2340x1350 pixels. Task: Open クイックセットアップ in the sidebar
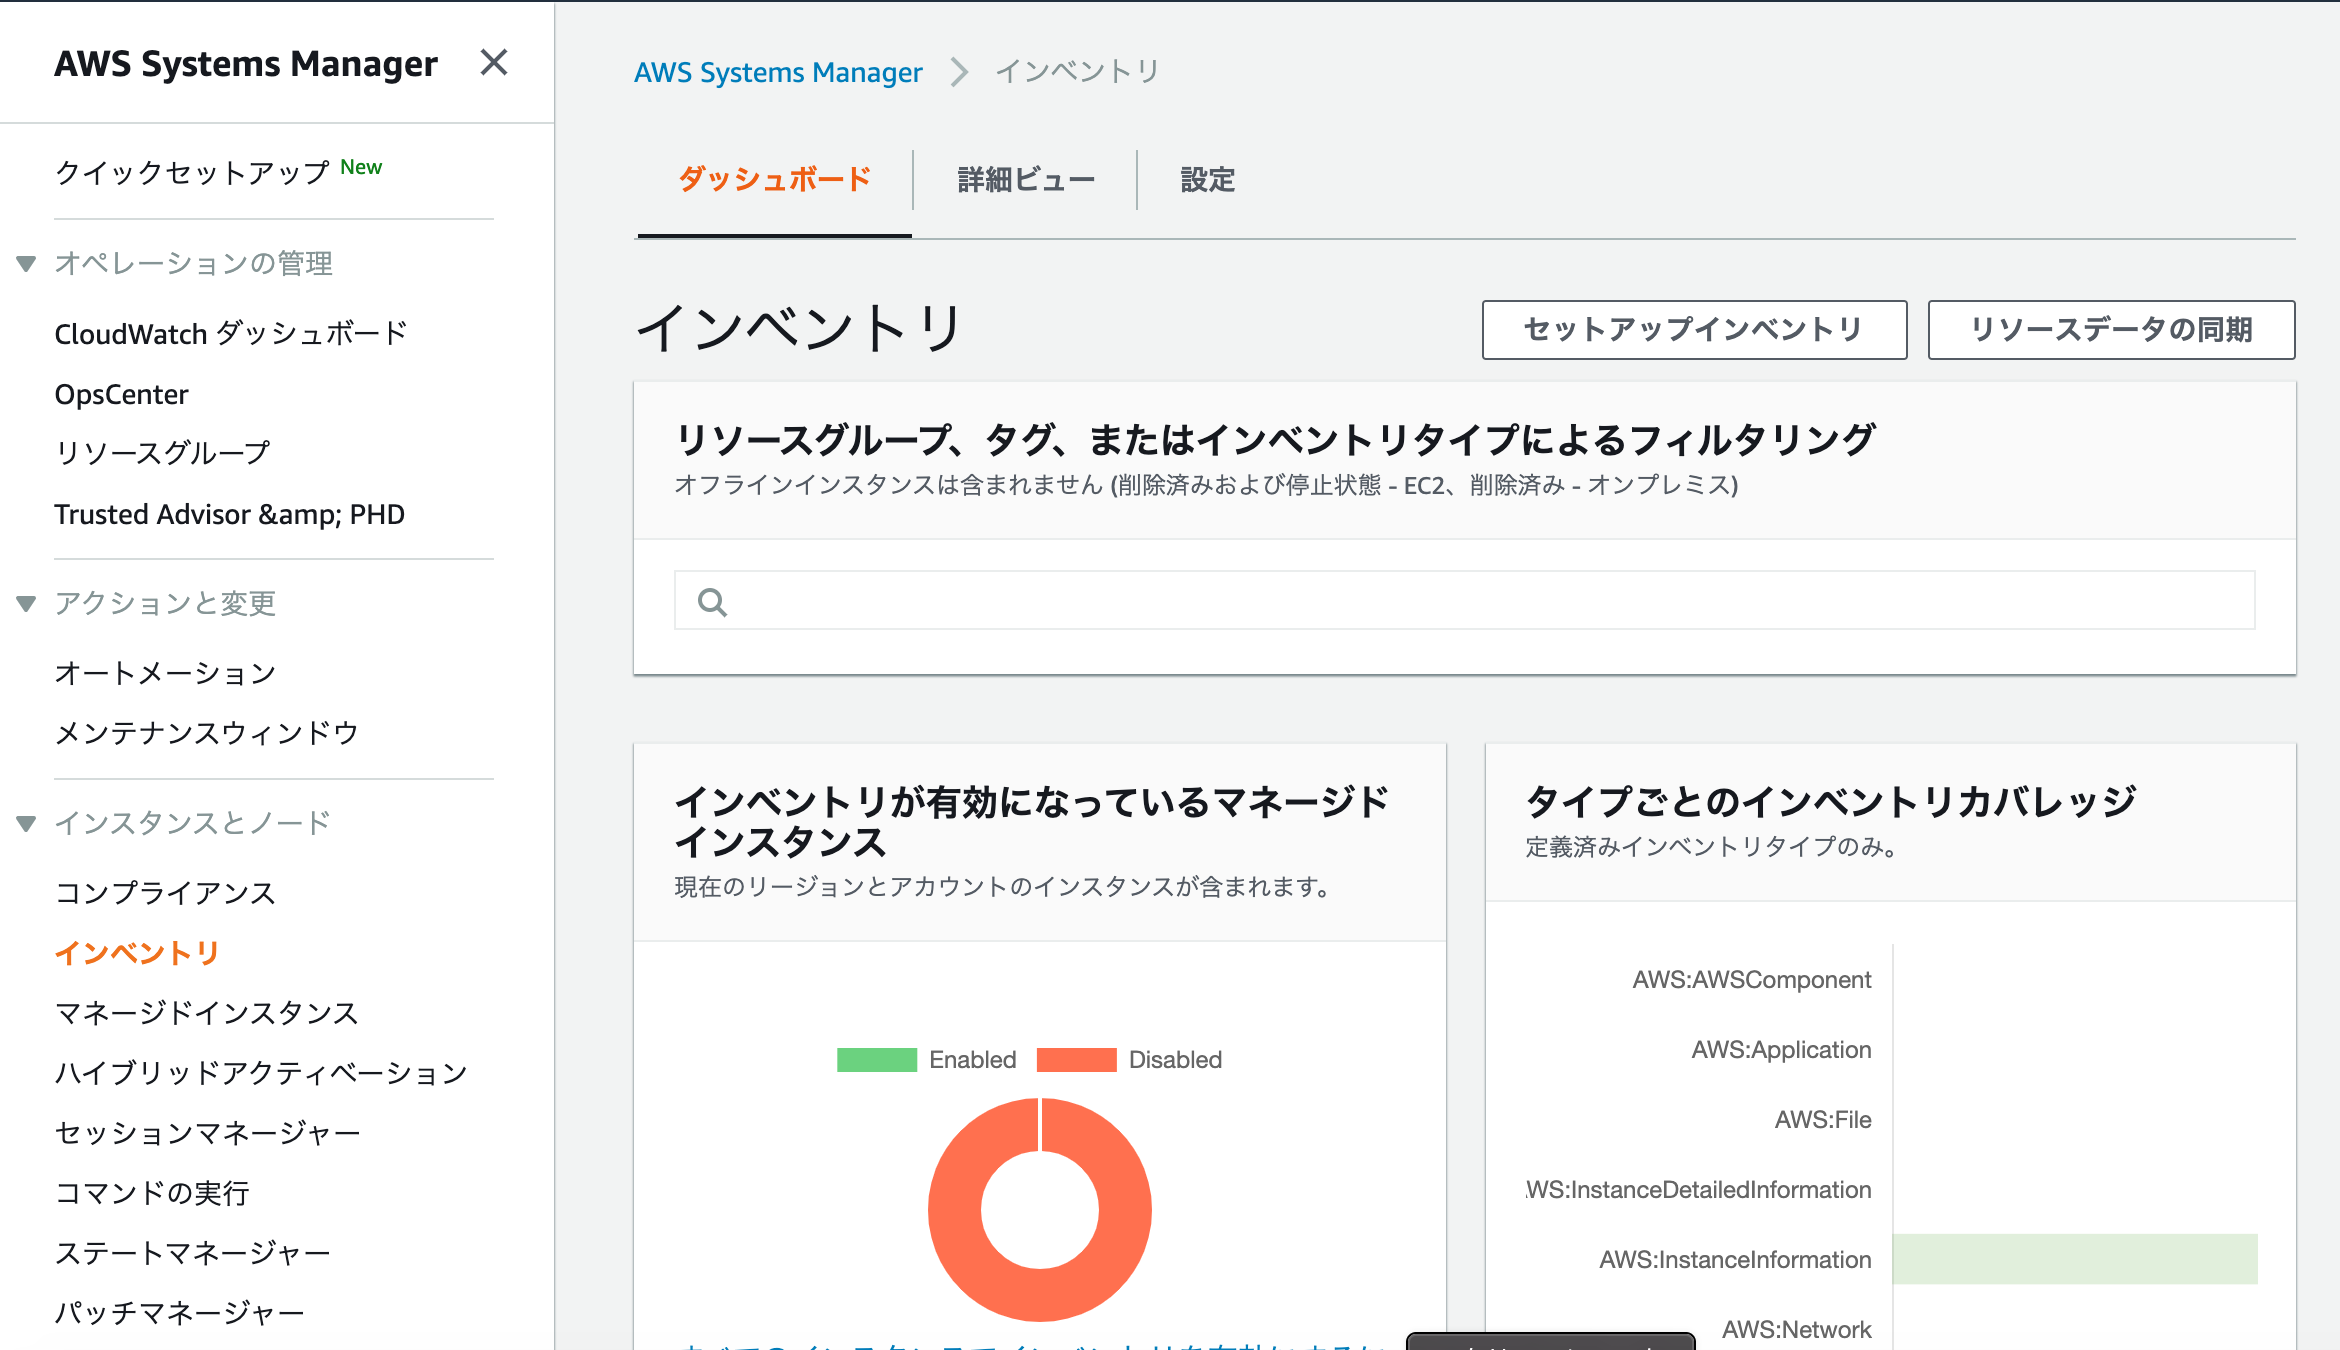192,173
